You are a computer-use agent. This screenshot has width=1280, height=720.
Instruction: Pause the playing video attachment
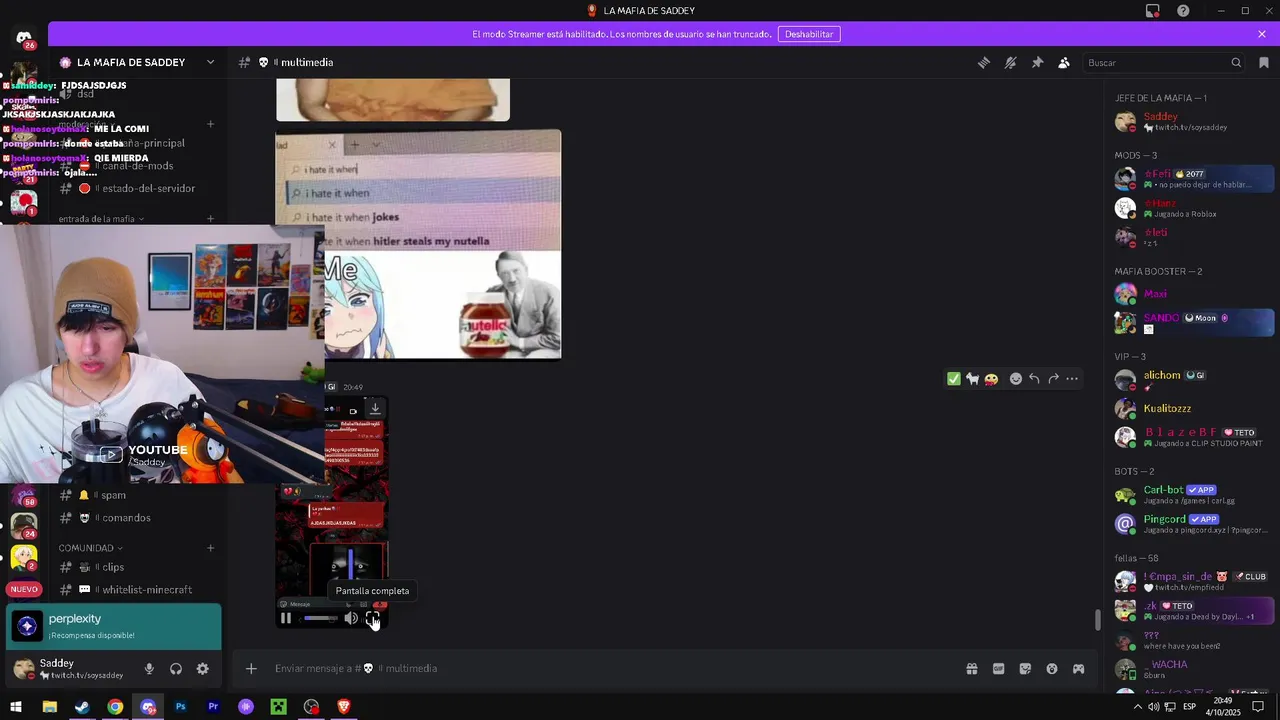pos(286,618)
